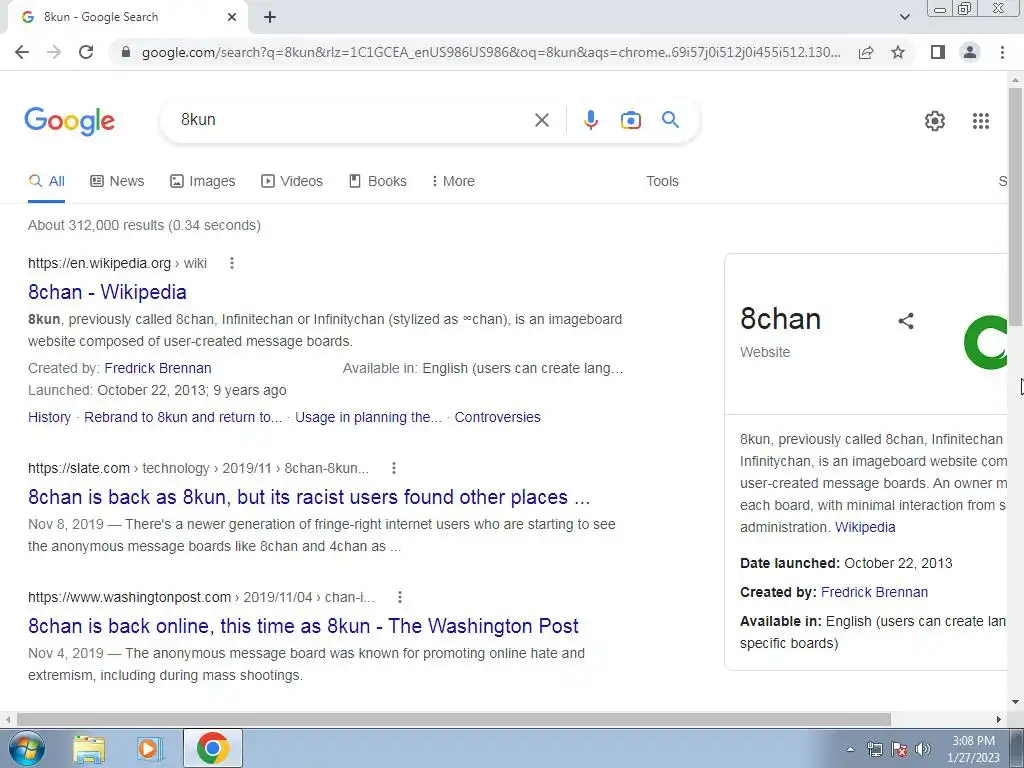Image resolution: width=1024 pixels, height=768 pixels.
Task: Follow the Fredrick Brennan link in result
Action: 158,368
